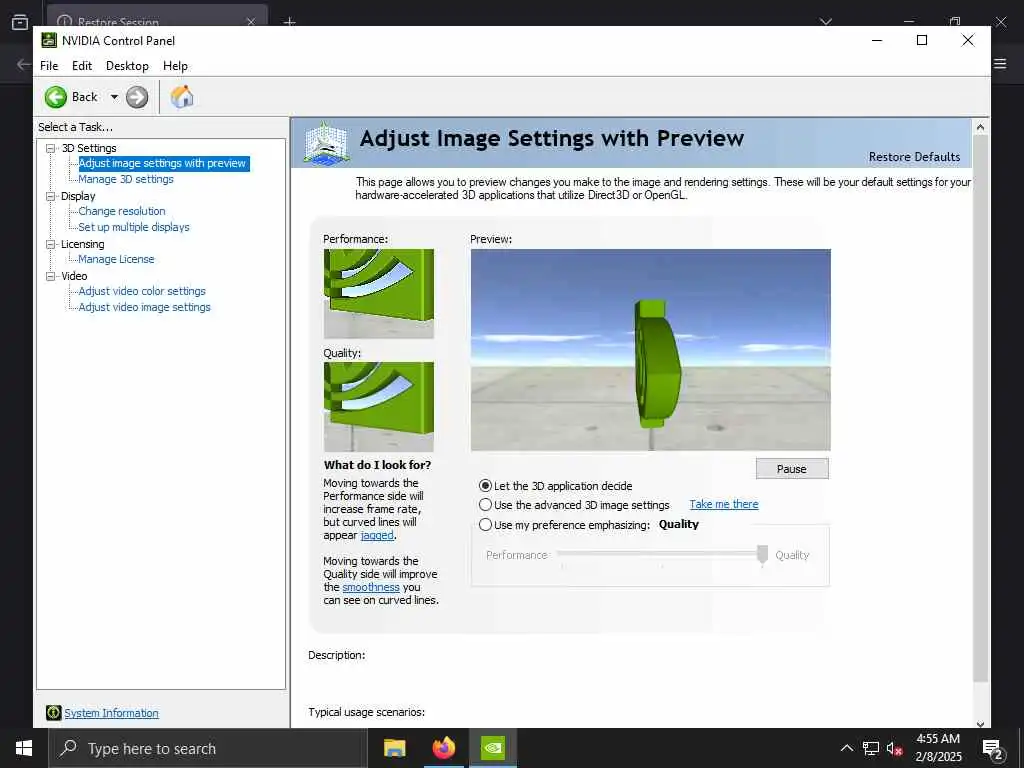The height and width of the screenshot is (768, 1024).
Task: Click NVIDIA Control Panel taskbar icon
Action: [x=493, y=748]
